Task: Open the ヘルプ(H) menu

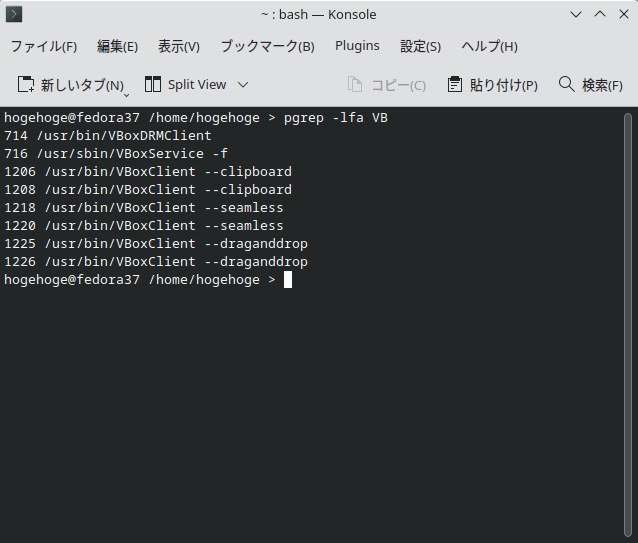Action: coord(489,46)
